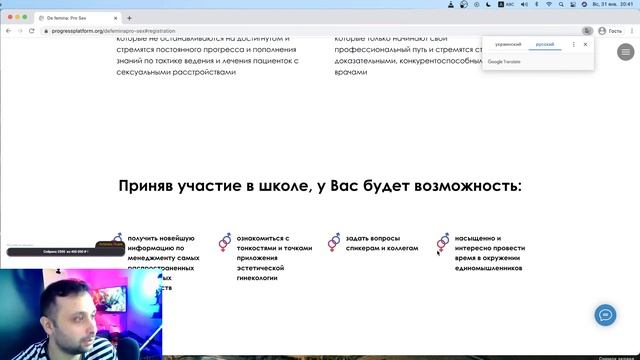The width and height of the screenshot is (640, 360).
Task: Click gender icon beside 'ознакомиться с тонкостями'
Action: [x=225, y=242]
